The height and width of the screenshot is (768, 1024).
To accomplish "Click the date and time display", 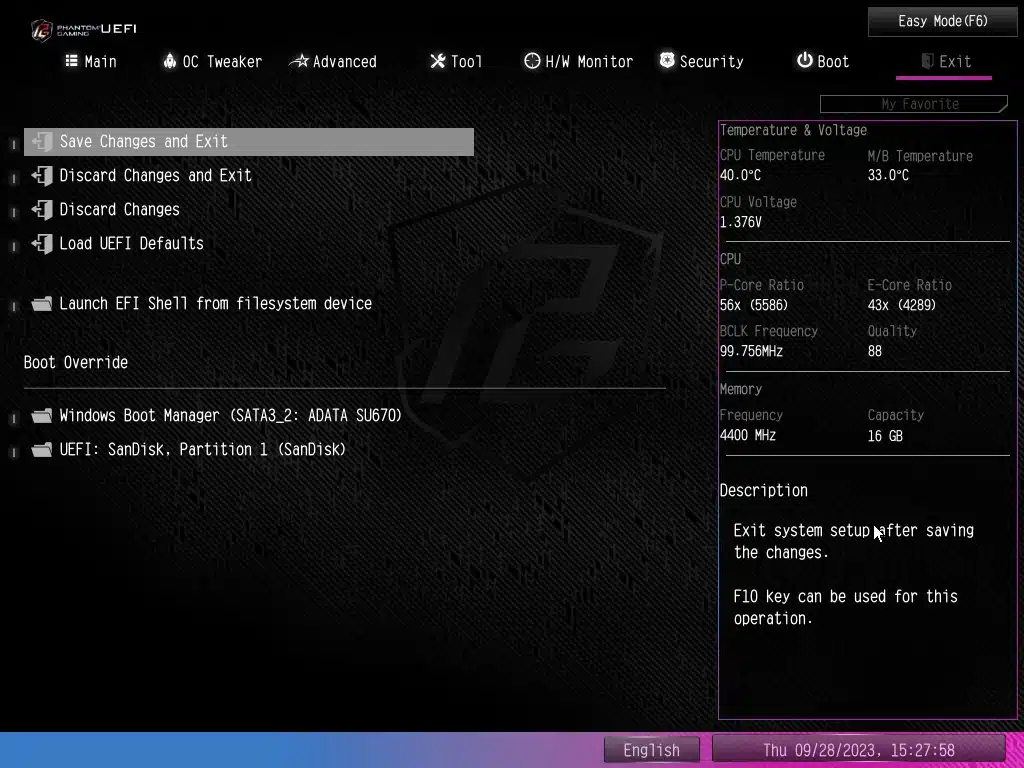I will pos(858,750).
